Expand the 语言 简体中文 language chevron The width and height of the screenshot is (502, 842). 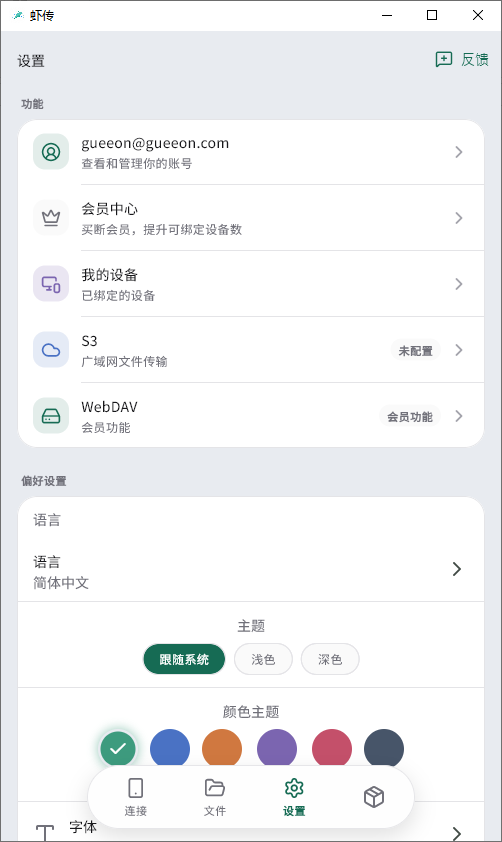(456, 569)
